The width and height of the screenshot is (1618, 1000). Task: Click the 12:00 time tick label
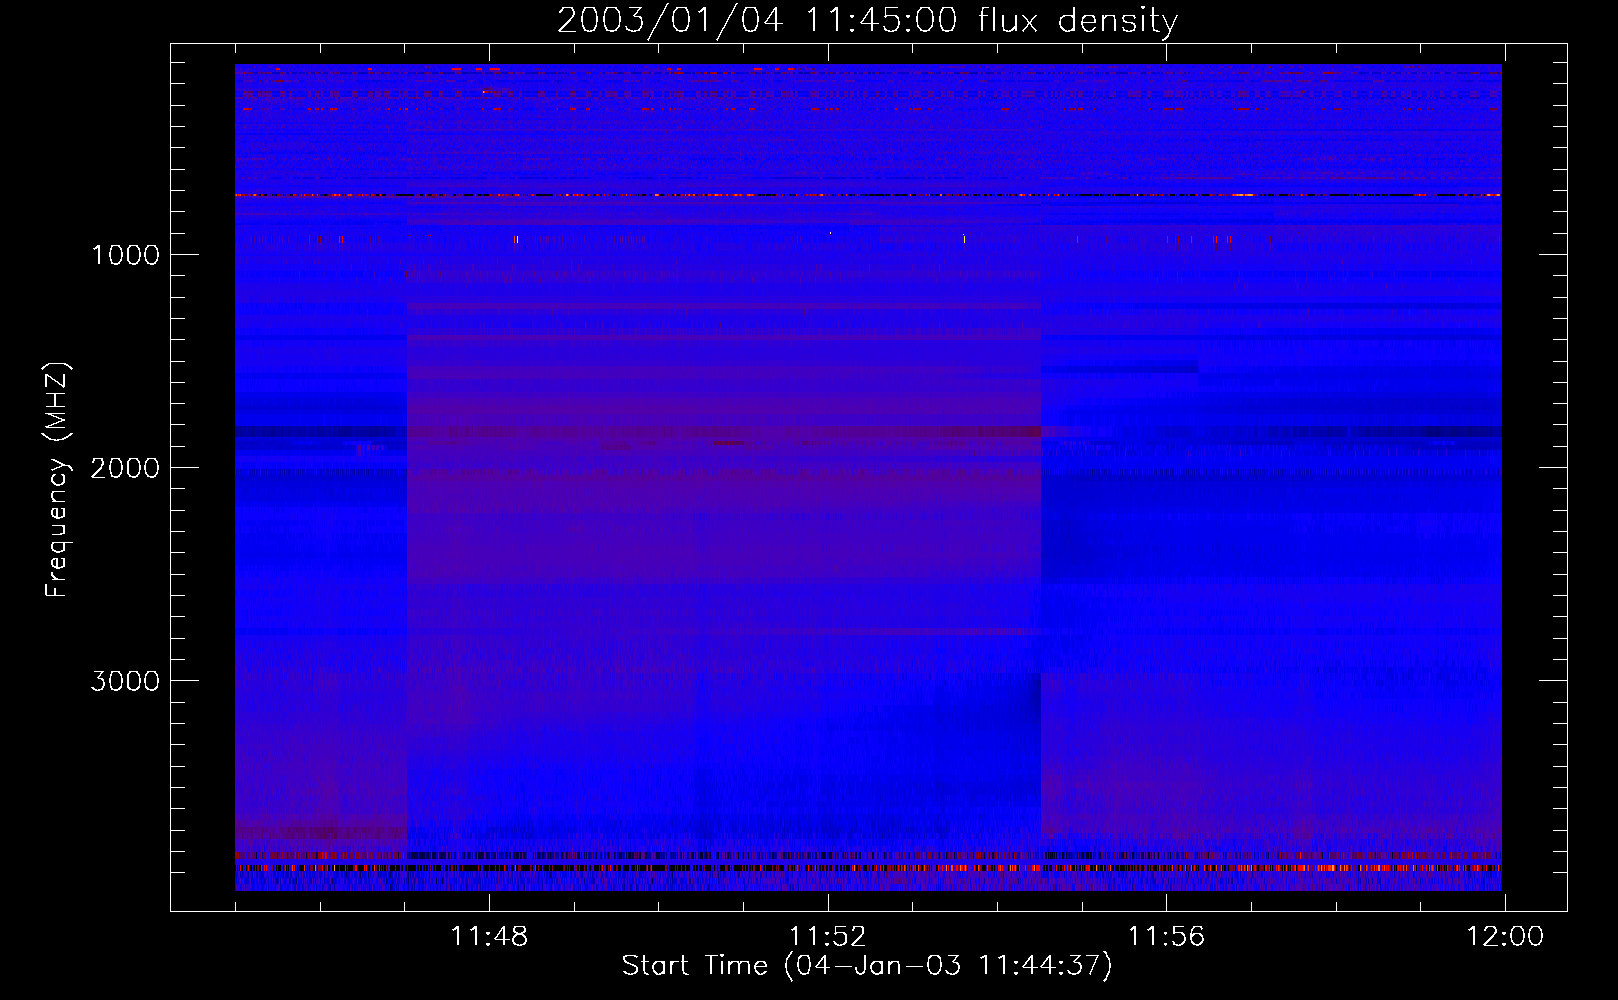pos(1505,937)
